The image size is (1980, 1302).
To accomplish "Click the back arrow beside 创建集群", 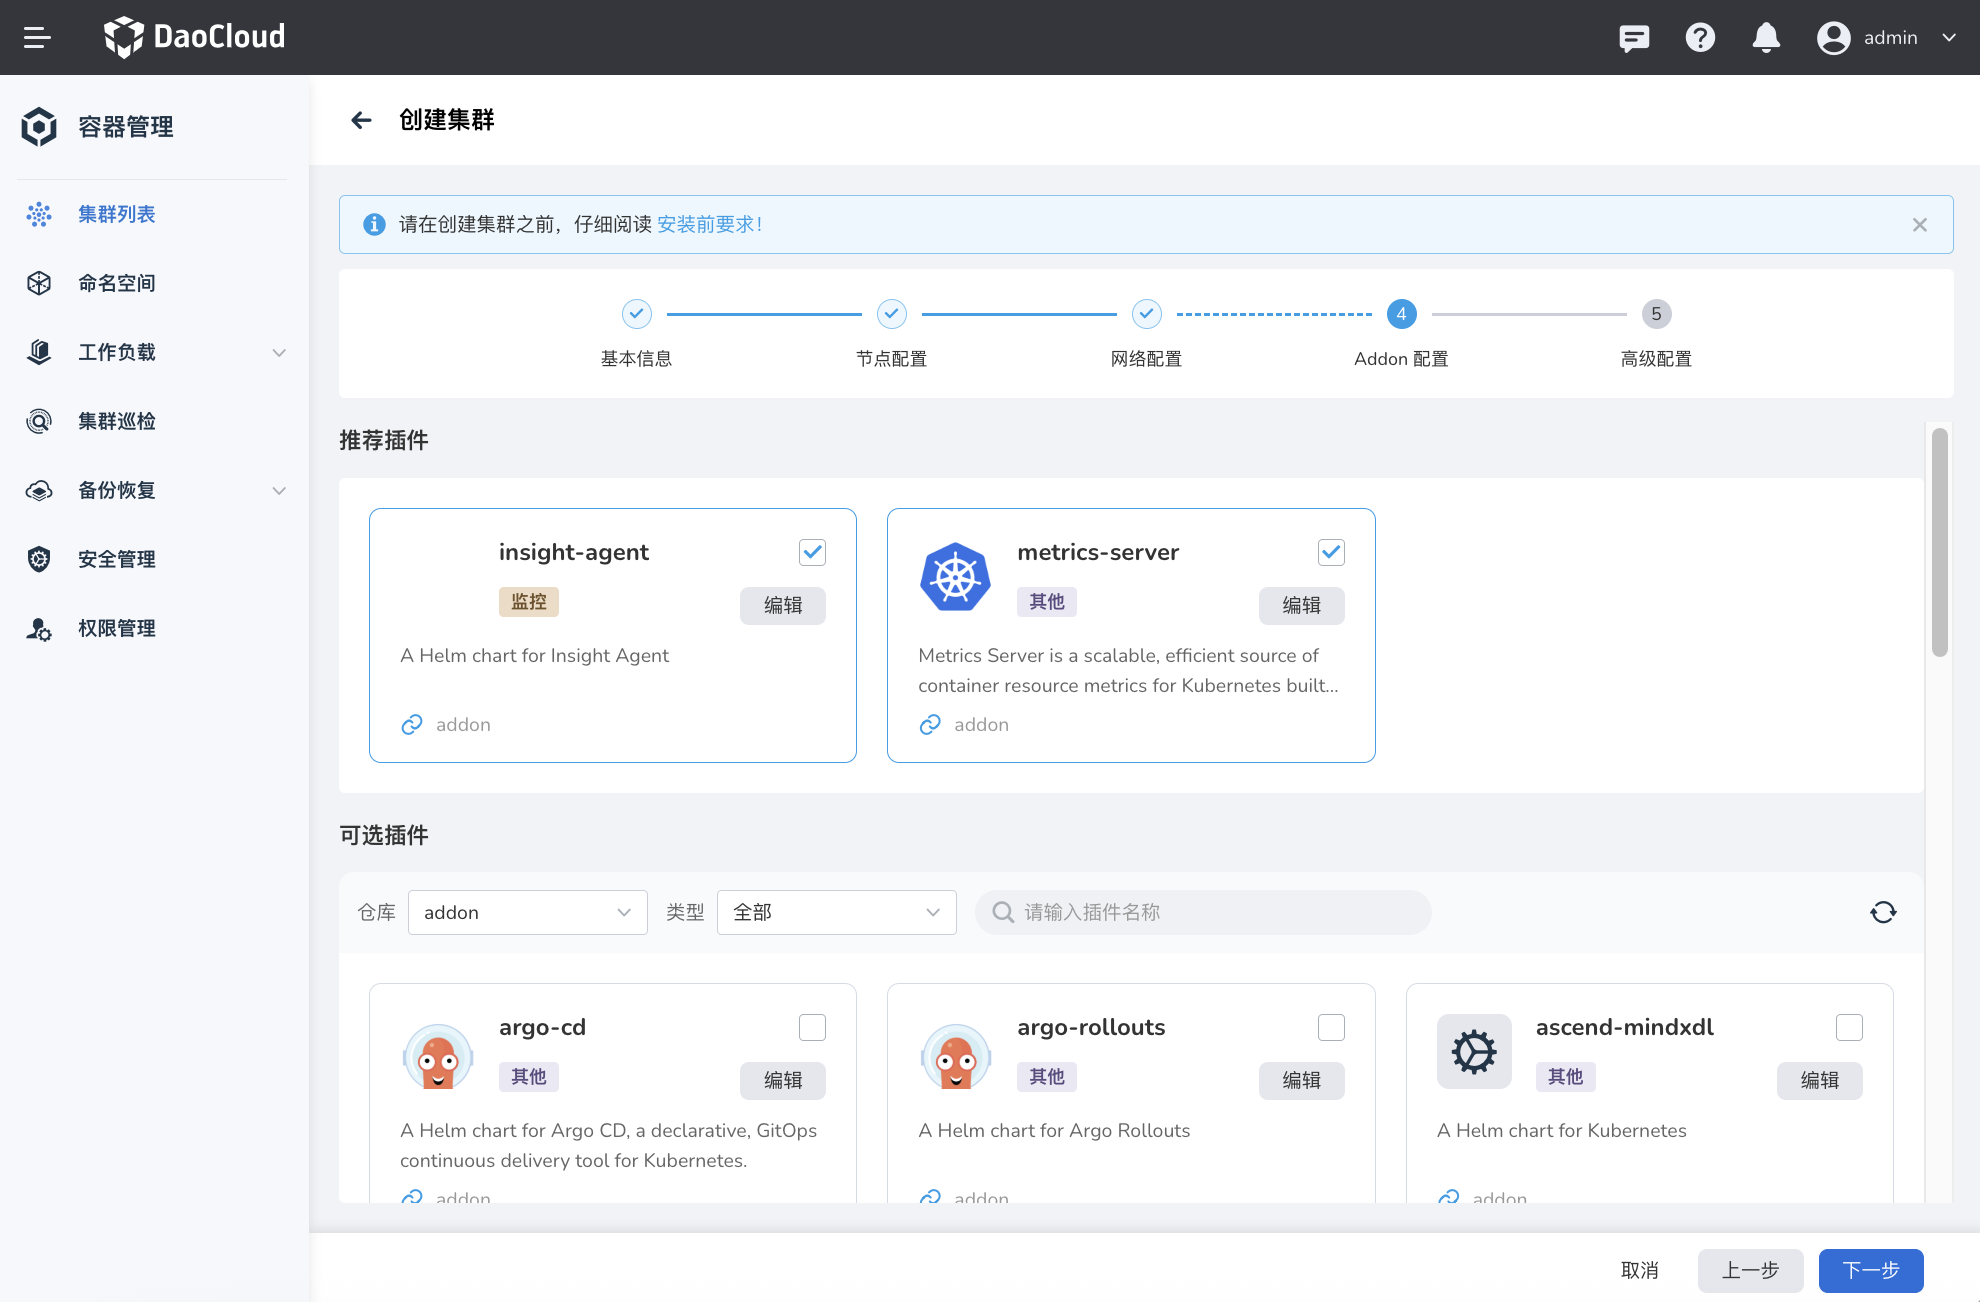I will (x=361, y=120).
